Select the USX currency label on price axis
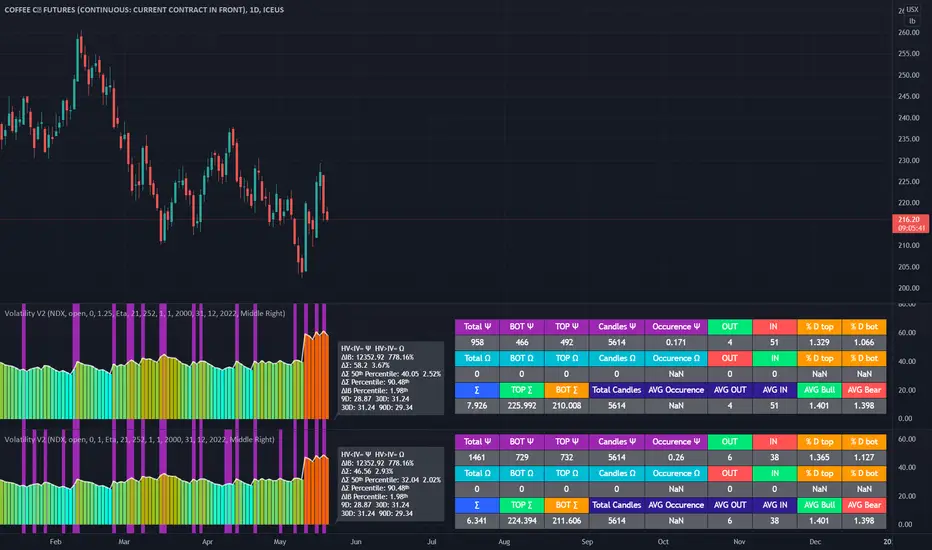932x550 pixels. 912,10
